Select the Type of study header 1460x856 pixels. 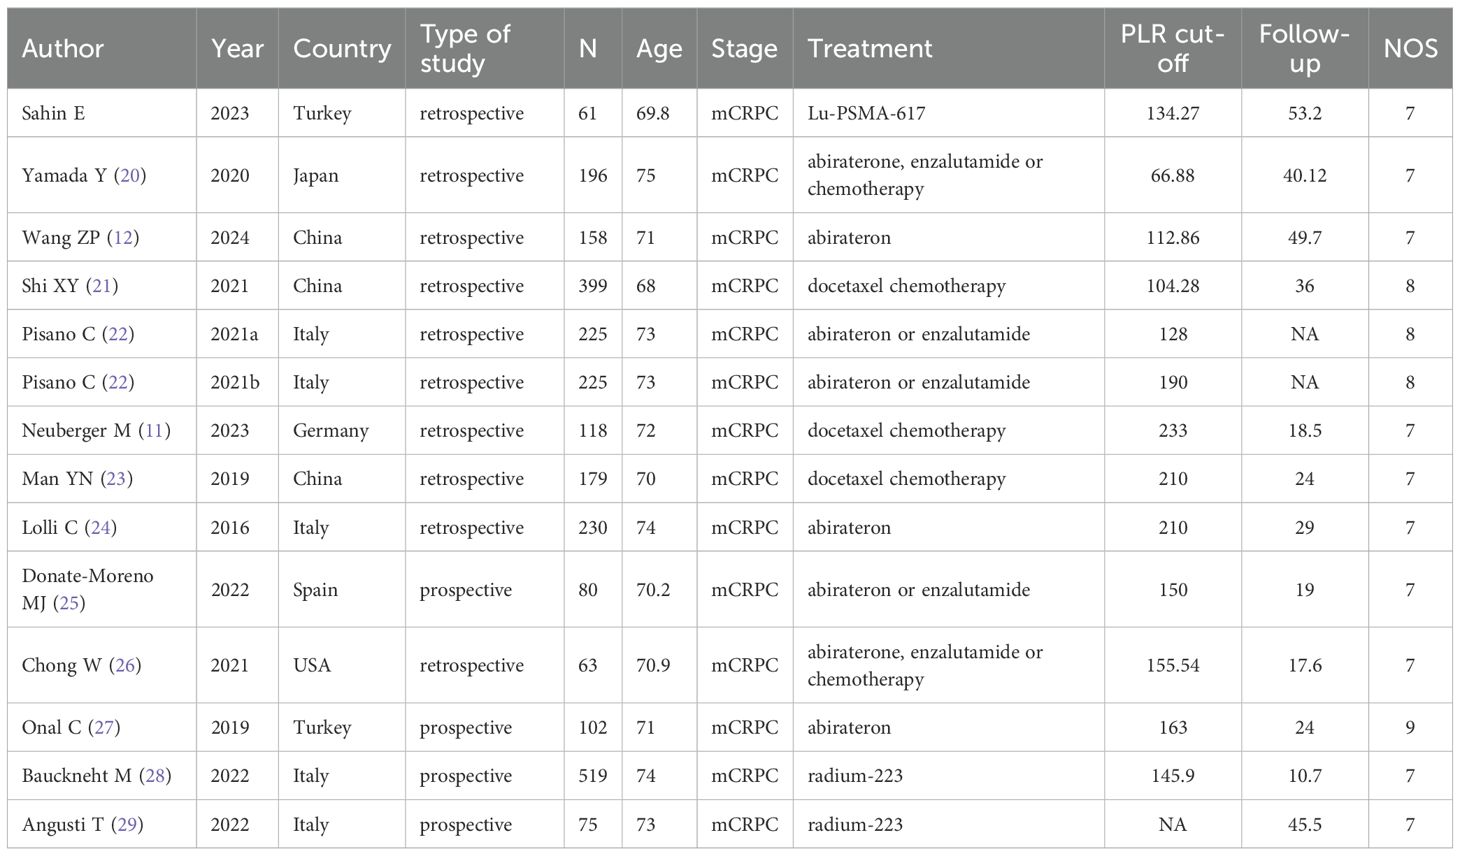click(x=465, y=48)
